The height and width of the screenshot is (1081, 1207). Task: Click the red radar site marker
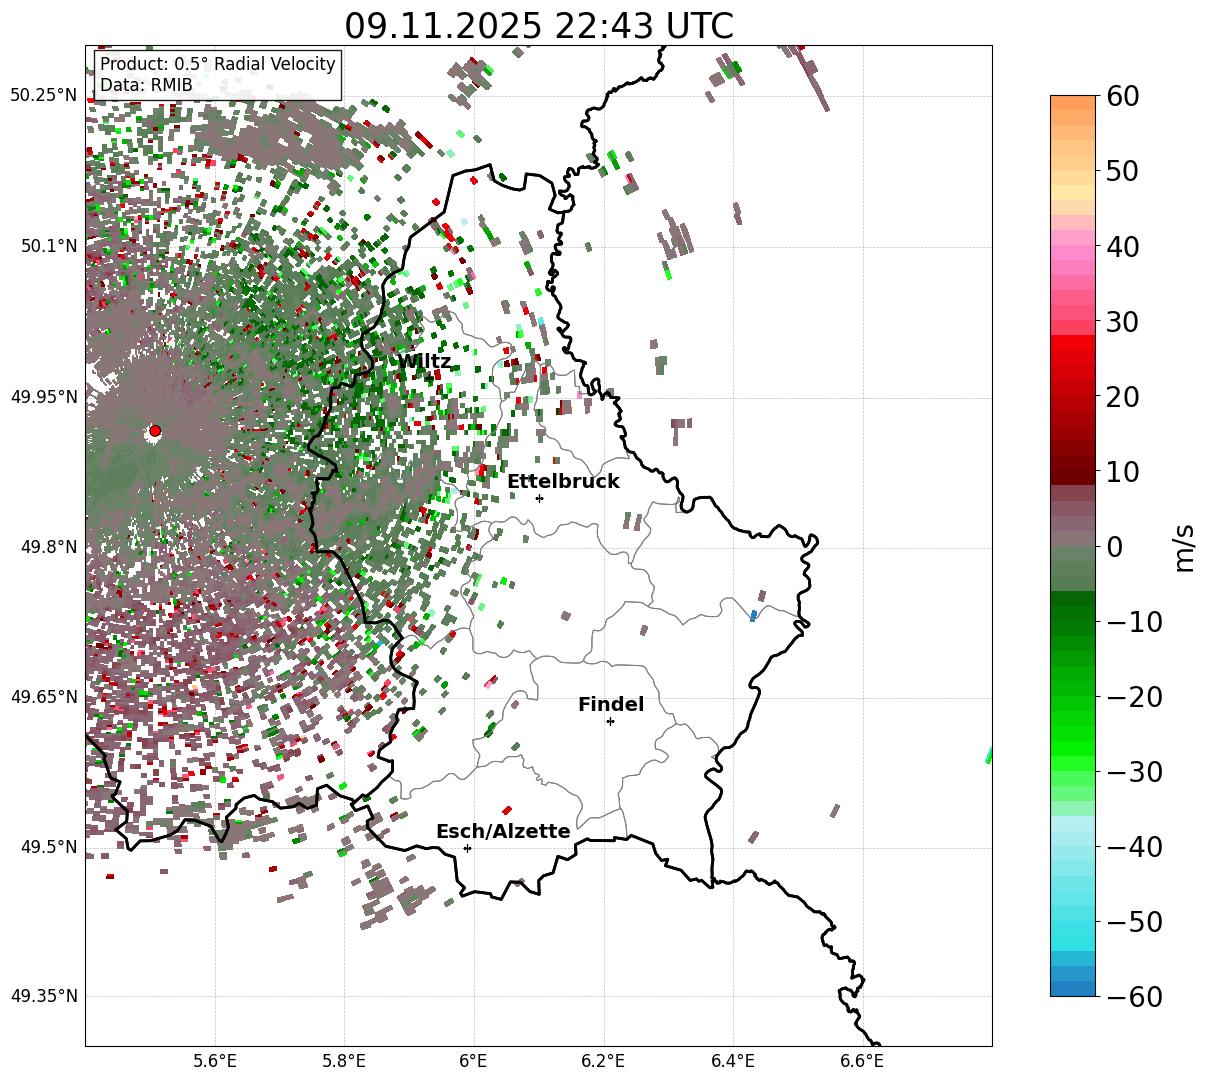click(155, 431)
